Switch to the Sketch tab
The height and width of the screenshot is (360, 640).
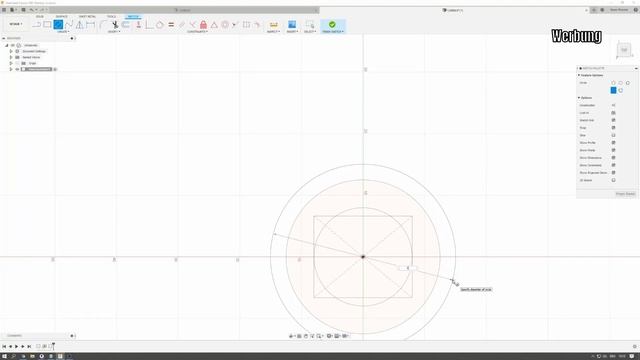(133, 17)
